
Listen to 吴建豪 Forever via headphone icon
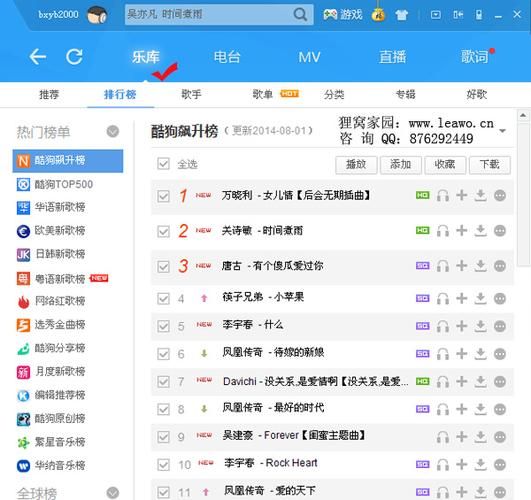point(443,437)
